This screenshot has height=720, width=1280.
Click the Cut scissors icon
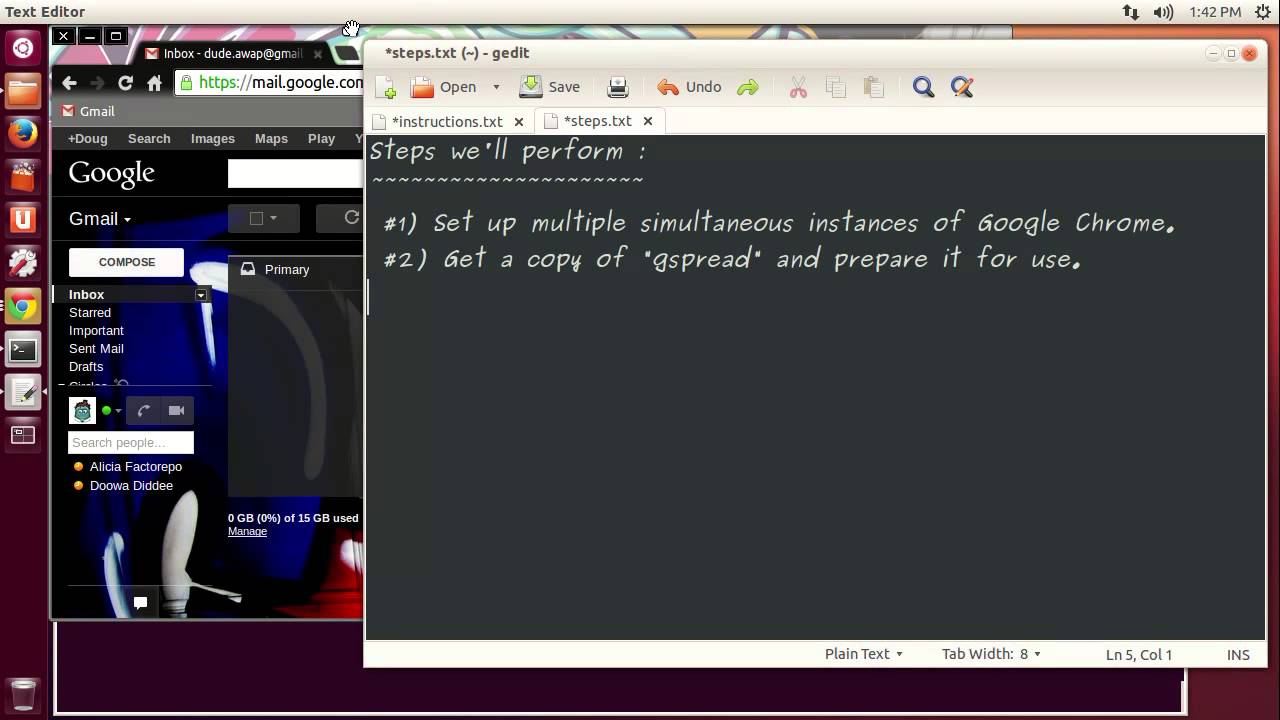point(798,87)
